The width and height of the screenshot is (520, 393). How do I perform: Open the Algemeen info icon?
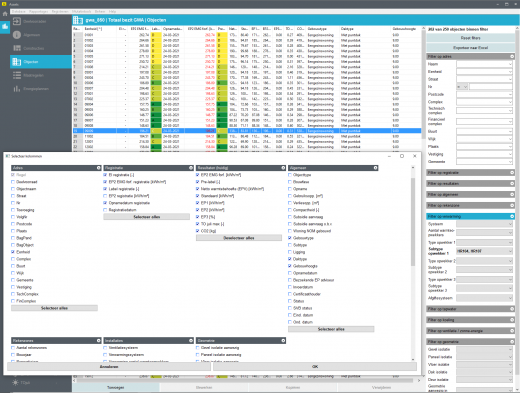tap(17, 35)
